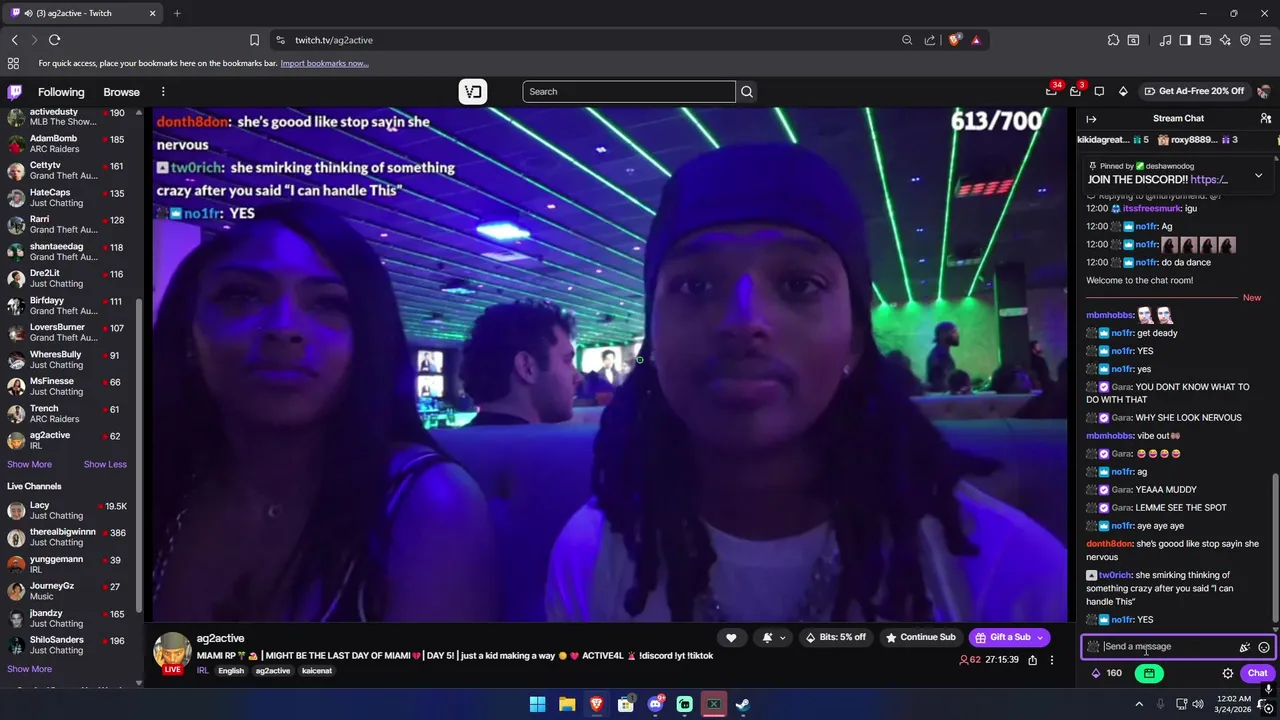Click the Get Bits diamond icon in top bar
This screenshot has height=720, width=1280.
1123,91
